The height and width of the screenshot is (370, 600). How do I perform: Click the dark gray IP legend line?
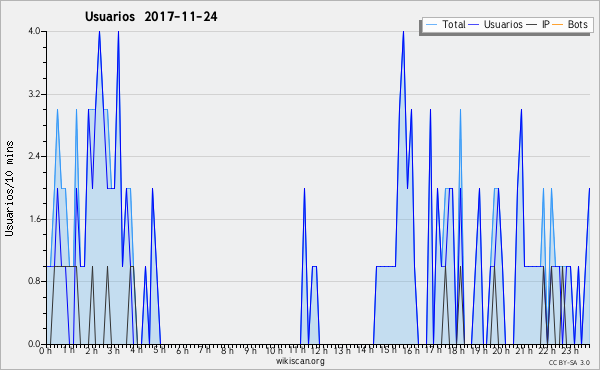532,25
